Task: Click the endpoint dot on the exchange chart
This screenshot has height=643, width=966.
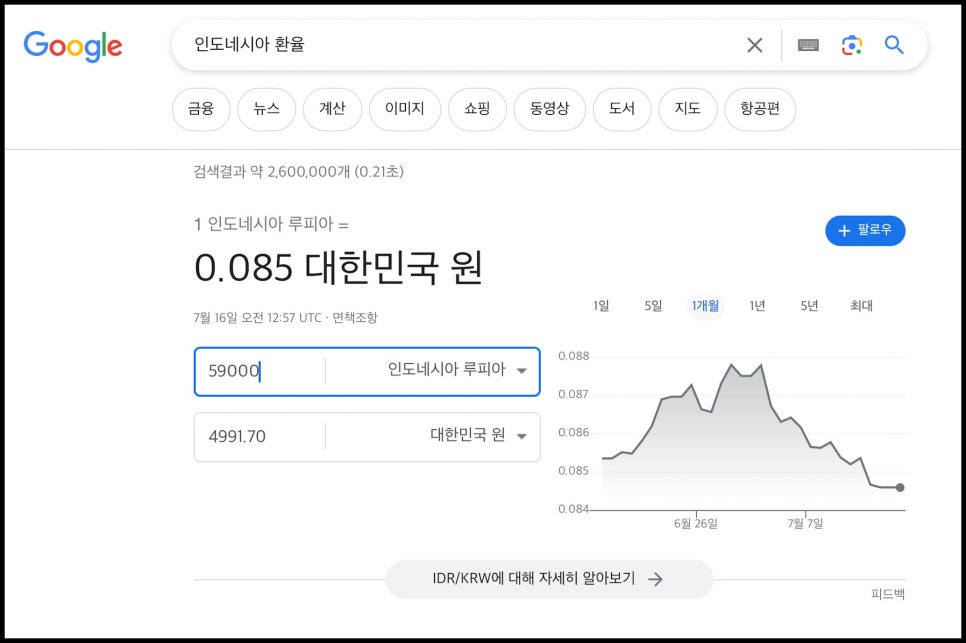Action: pyautogui.click(x=900, y=488)
